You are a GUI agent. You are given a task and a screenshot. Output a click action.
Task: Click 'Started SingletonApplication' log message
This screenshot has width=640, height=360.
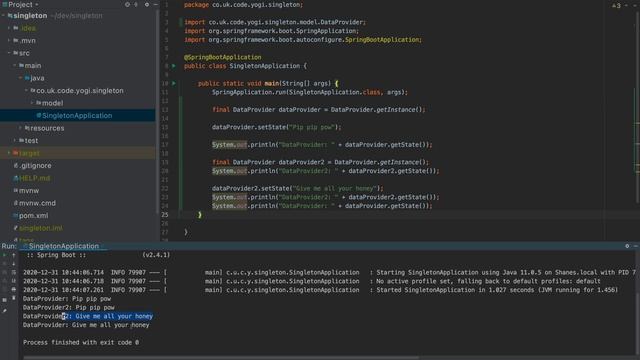(x=497, y=290)
